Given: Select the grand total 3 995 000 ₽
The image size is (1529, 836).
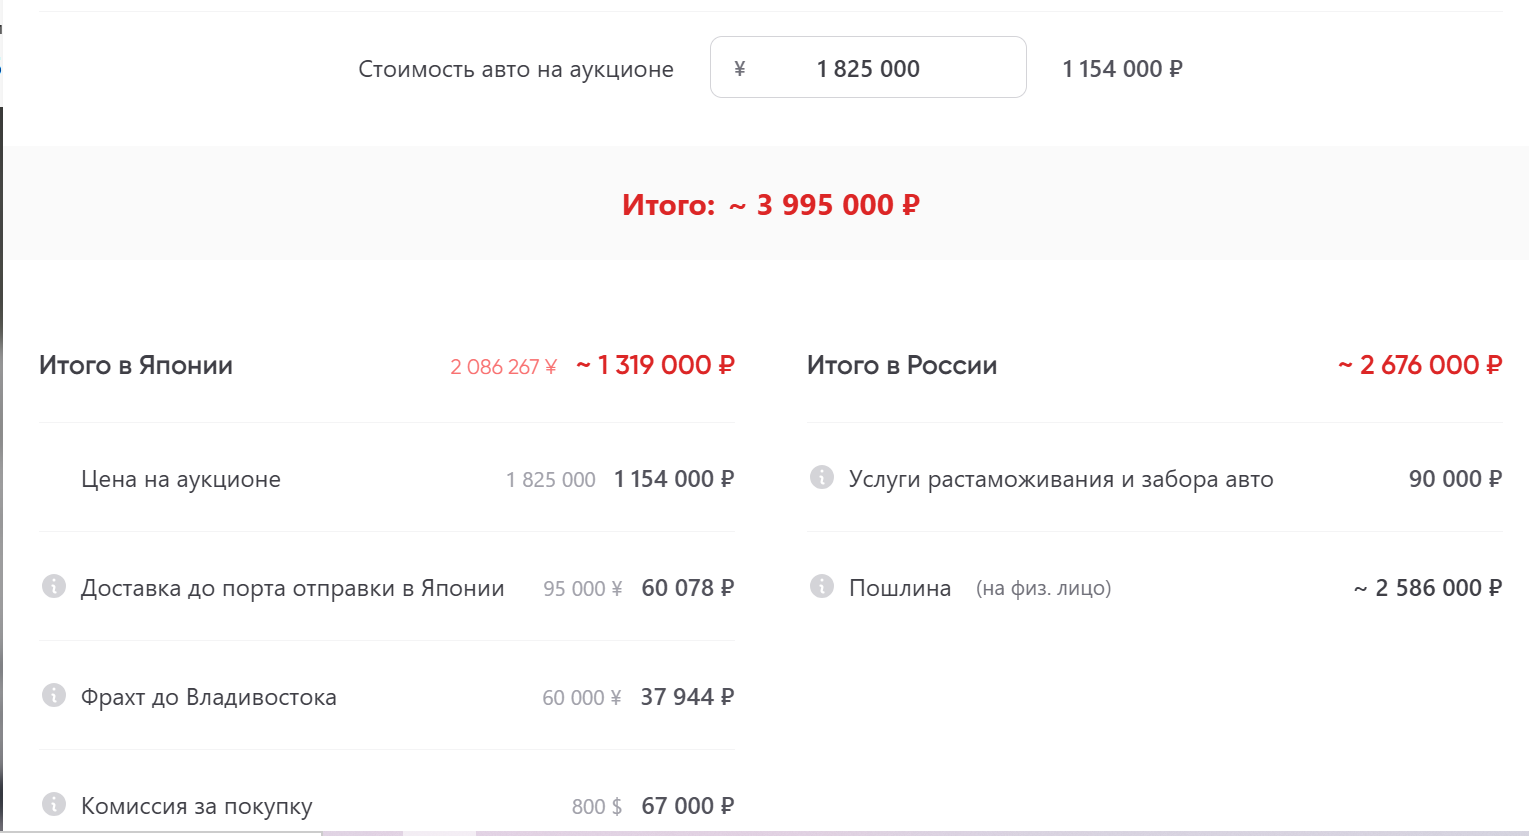Looking at the screenshot, I should (837, 205).
